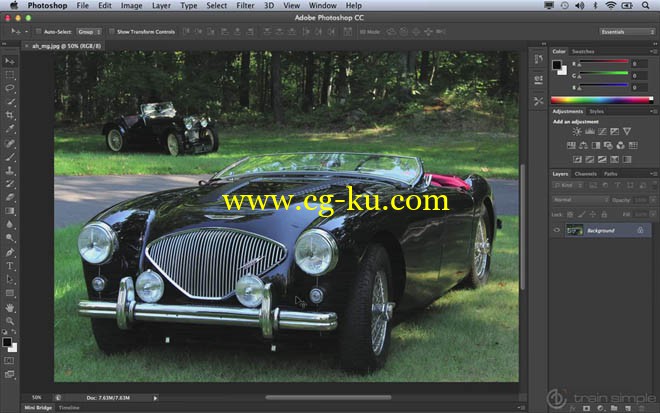Select the Gradient tool
The height and width of the screenshot is (413, 660).
tap(10, 211)
